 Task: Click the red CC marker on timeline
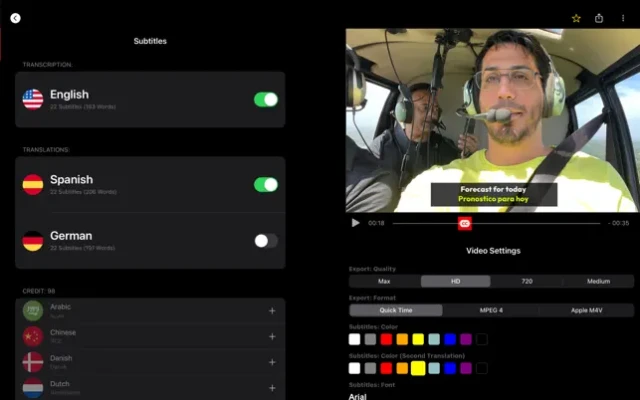point(464,223)
